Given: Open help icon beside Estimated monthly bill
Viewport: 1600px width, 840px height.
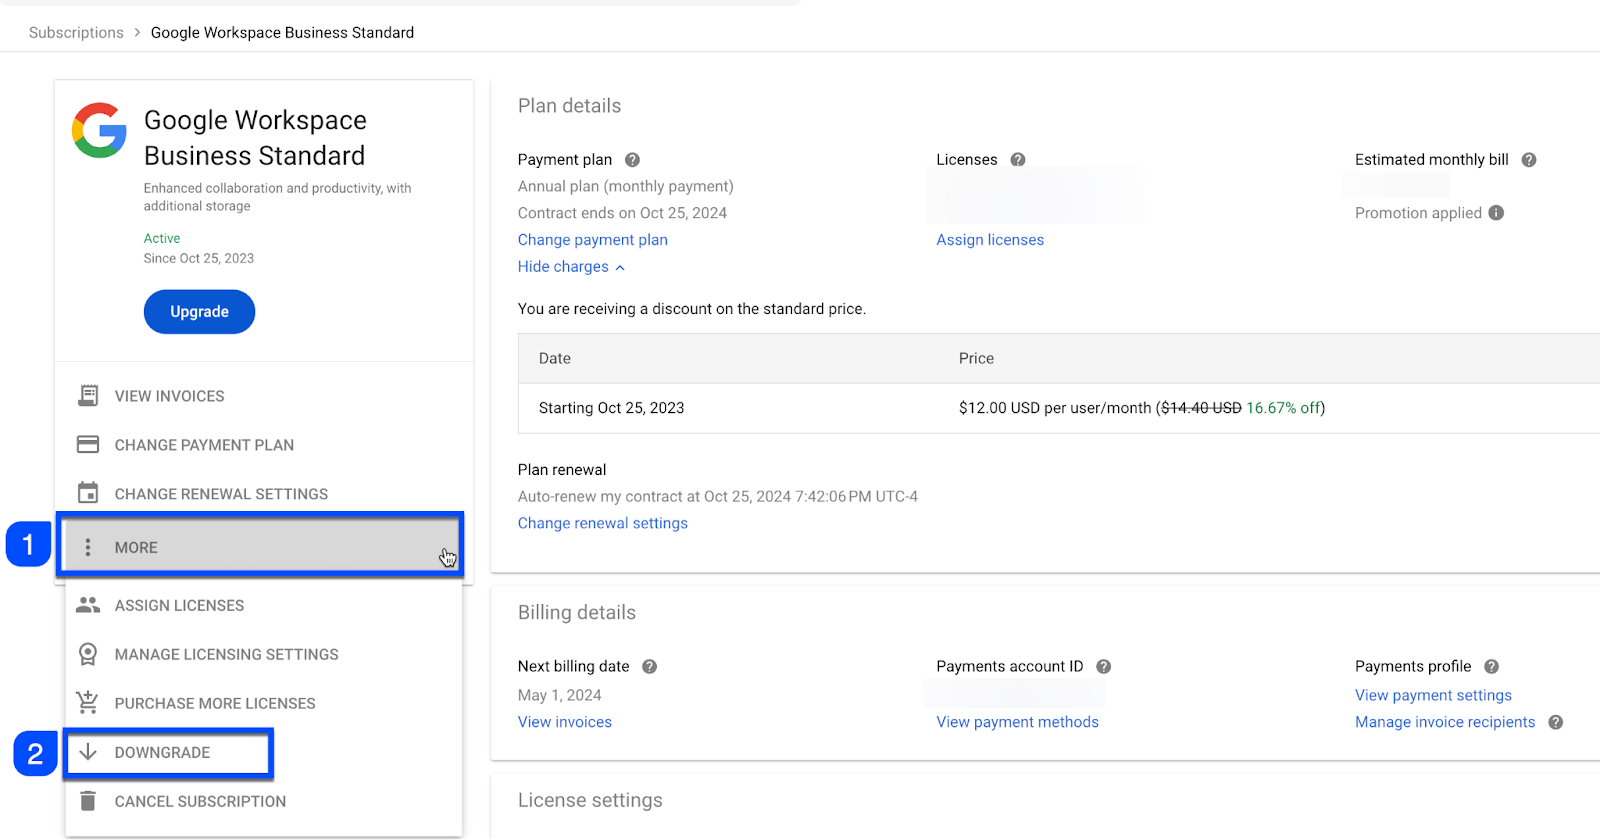Looking at the screenshot, I should tap(1529, 160).
